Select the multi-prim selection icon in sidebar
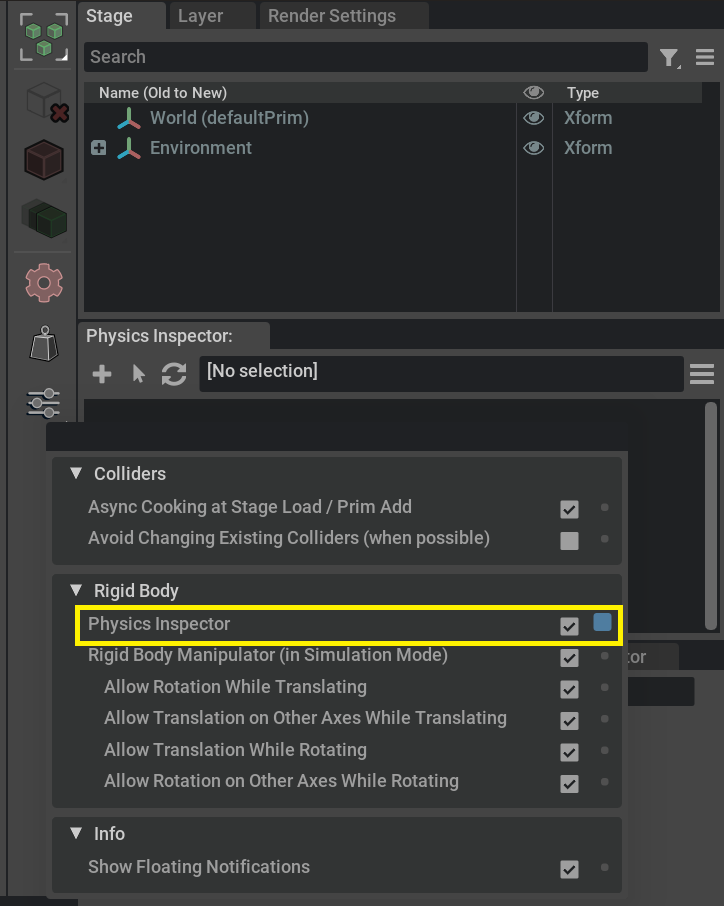The height and width of the screenshot is (906, 724). click(x=43, y=37)
